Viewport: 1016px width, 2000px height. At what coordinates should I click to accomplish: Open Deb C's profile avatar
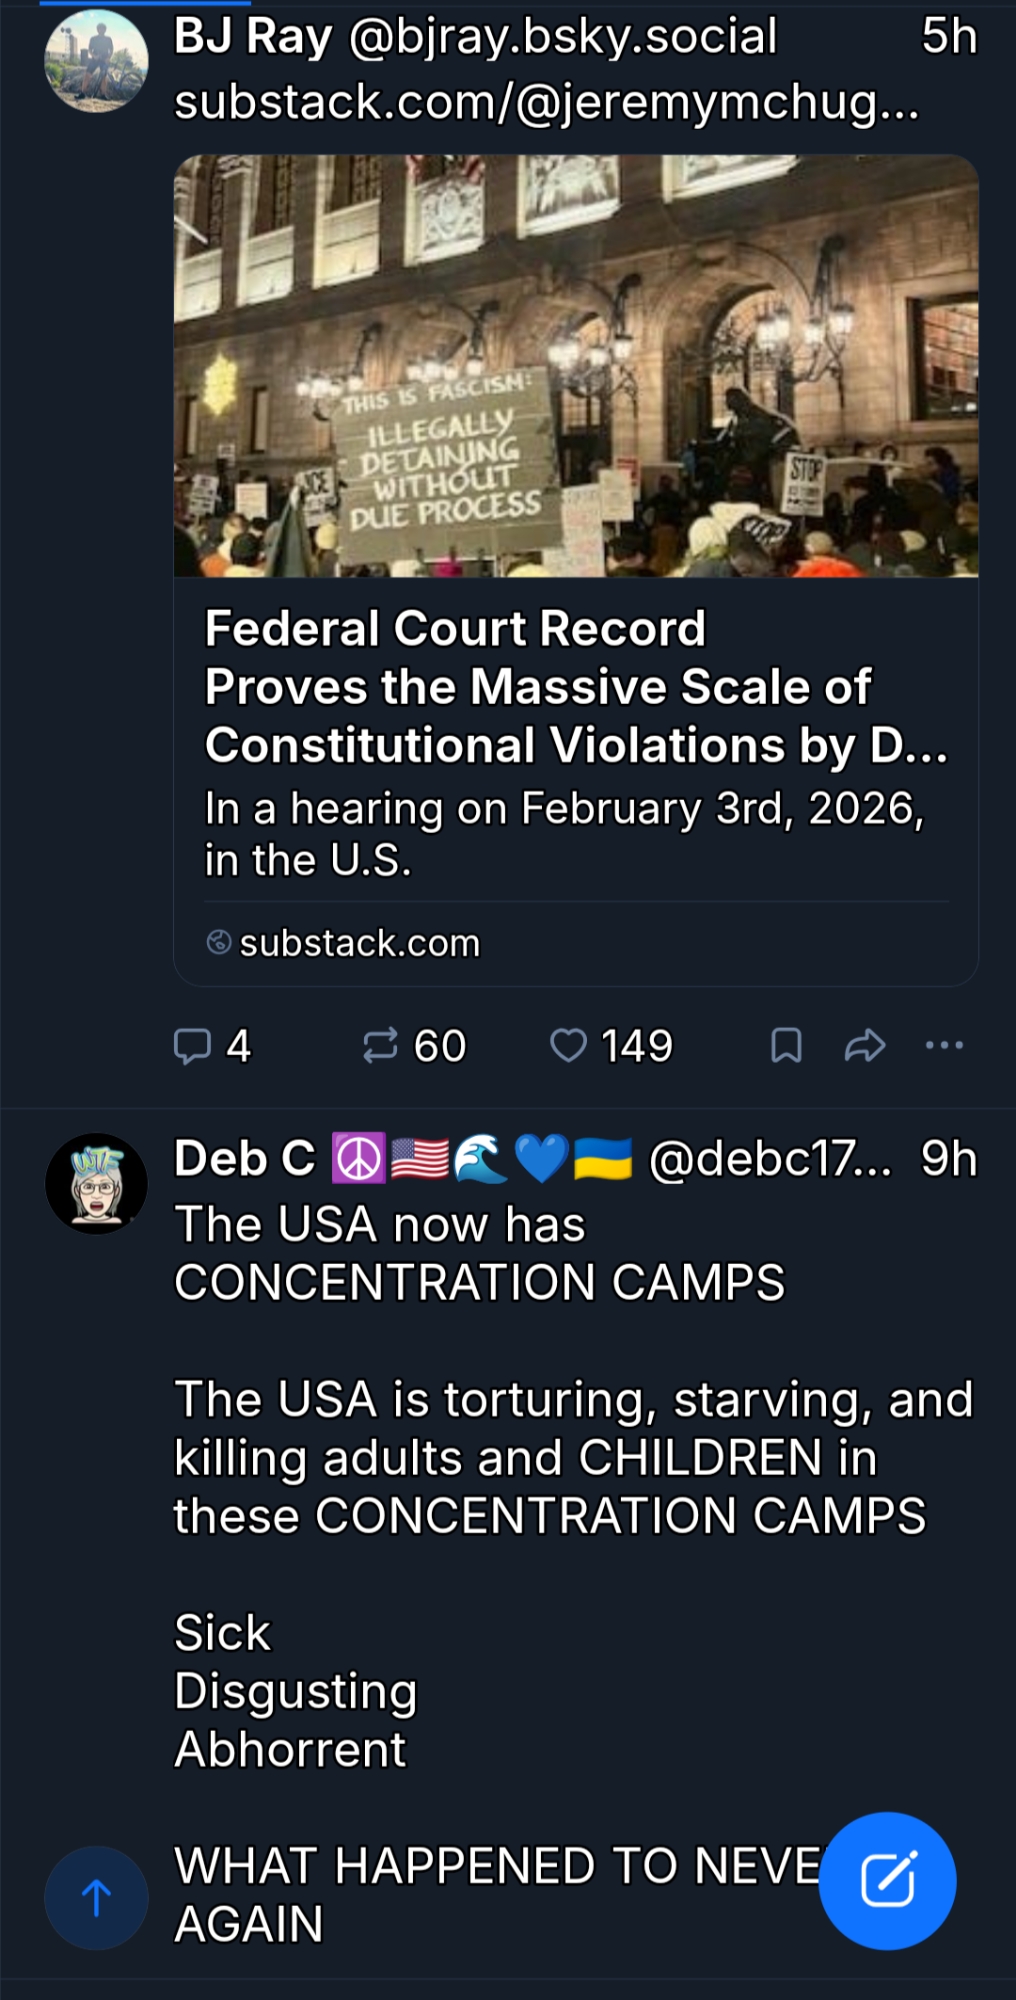pyautogui.click(x=96, y=1183)
